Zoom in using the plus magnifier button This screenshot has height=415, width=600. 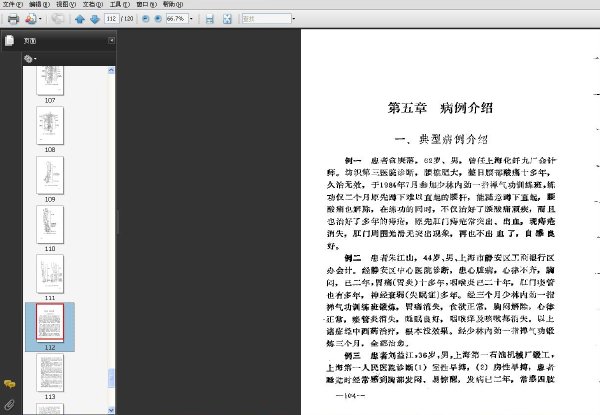158,18
